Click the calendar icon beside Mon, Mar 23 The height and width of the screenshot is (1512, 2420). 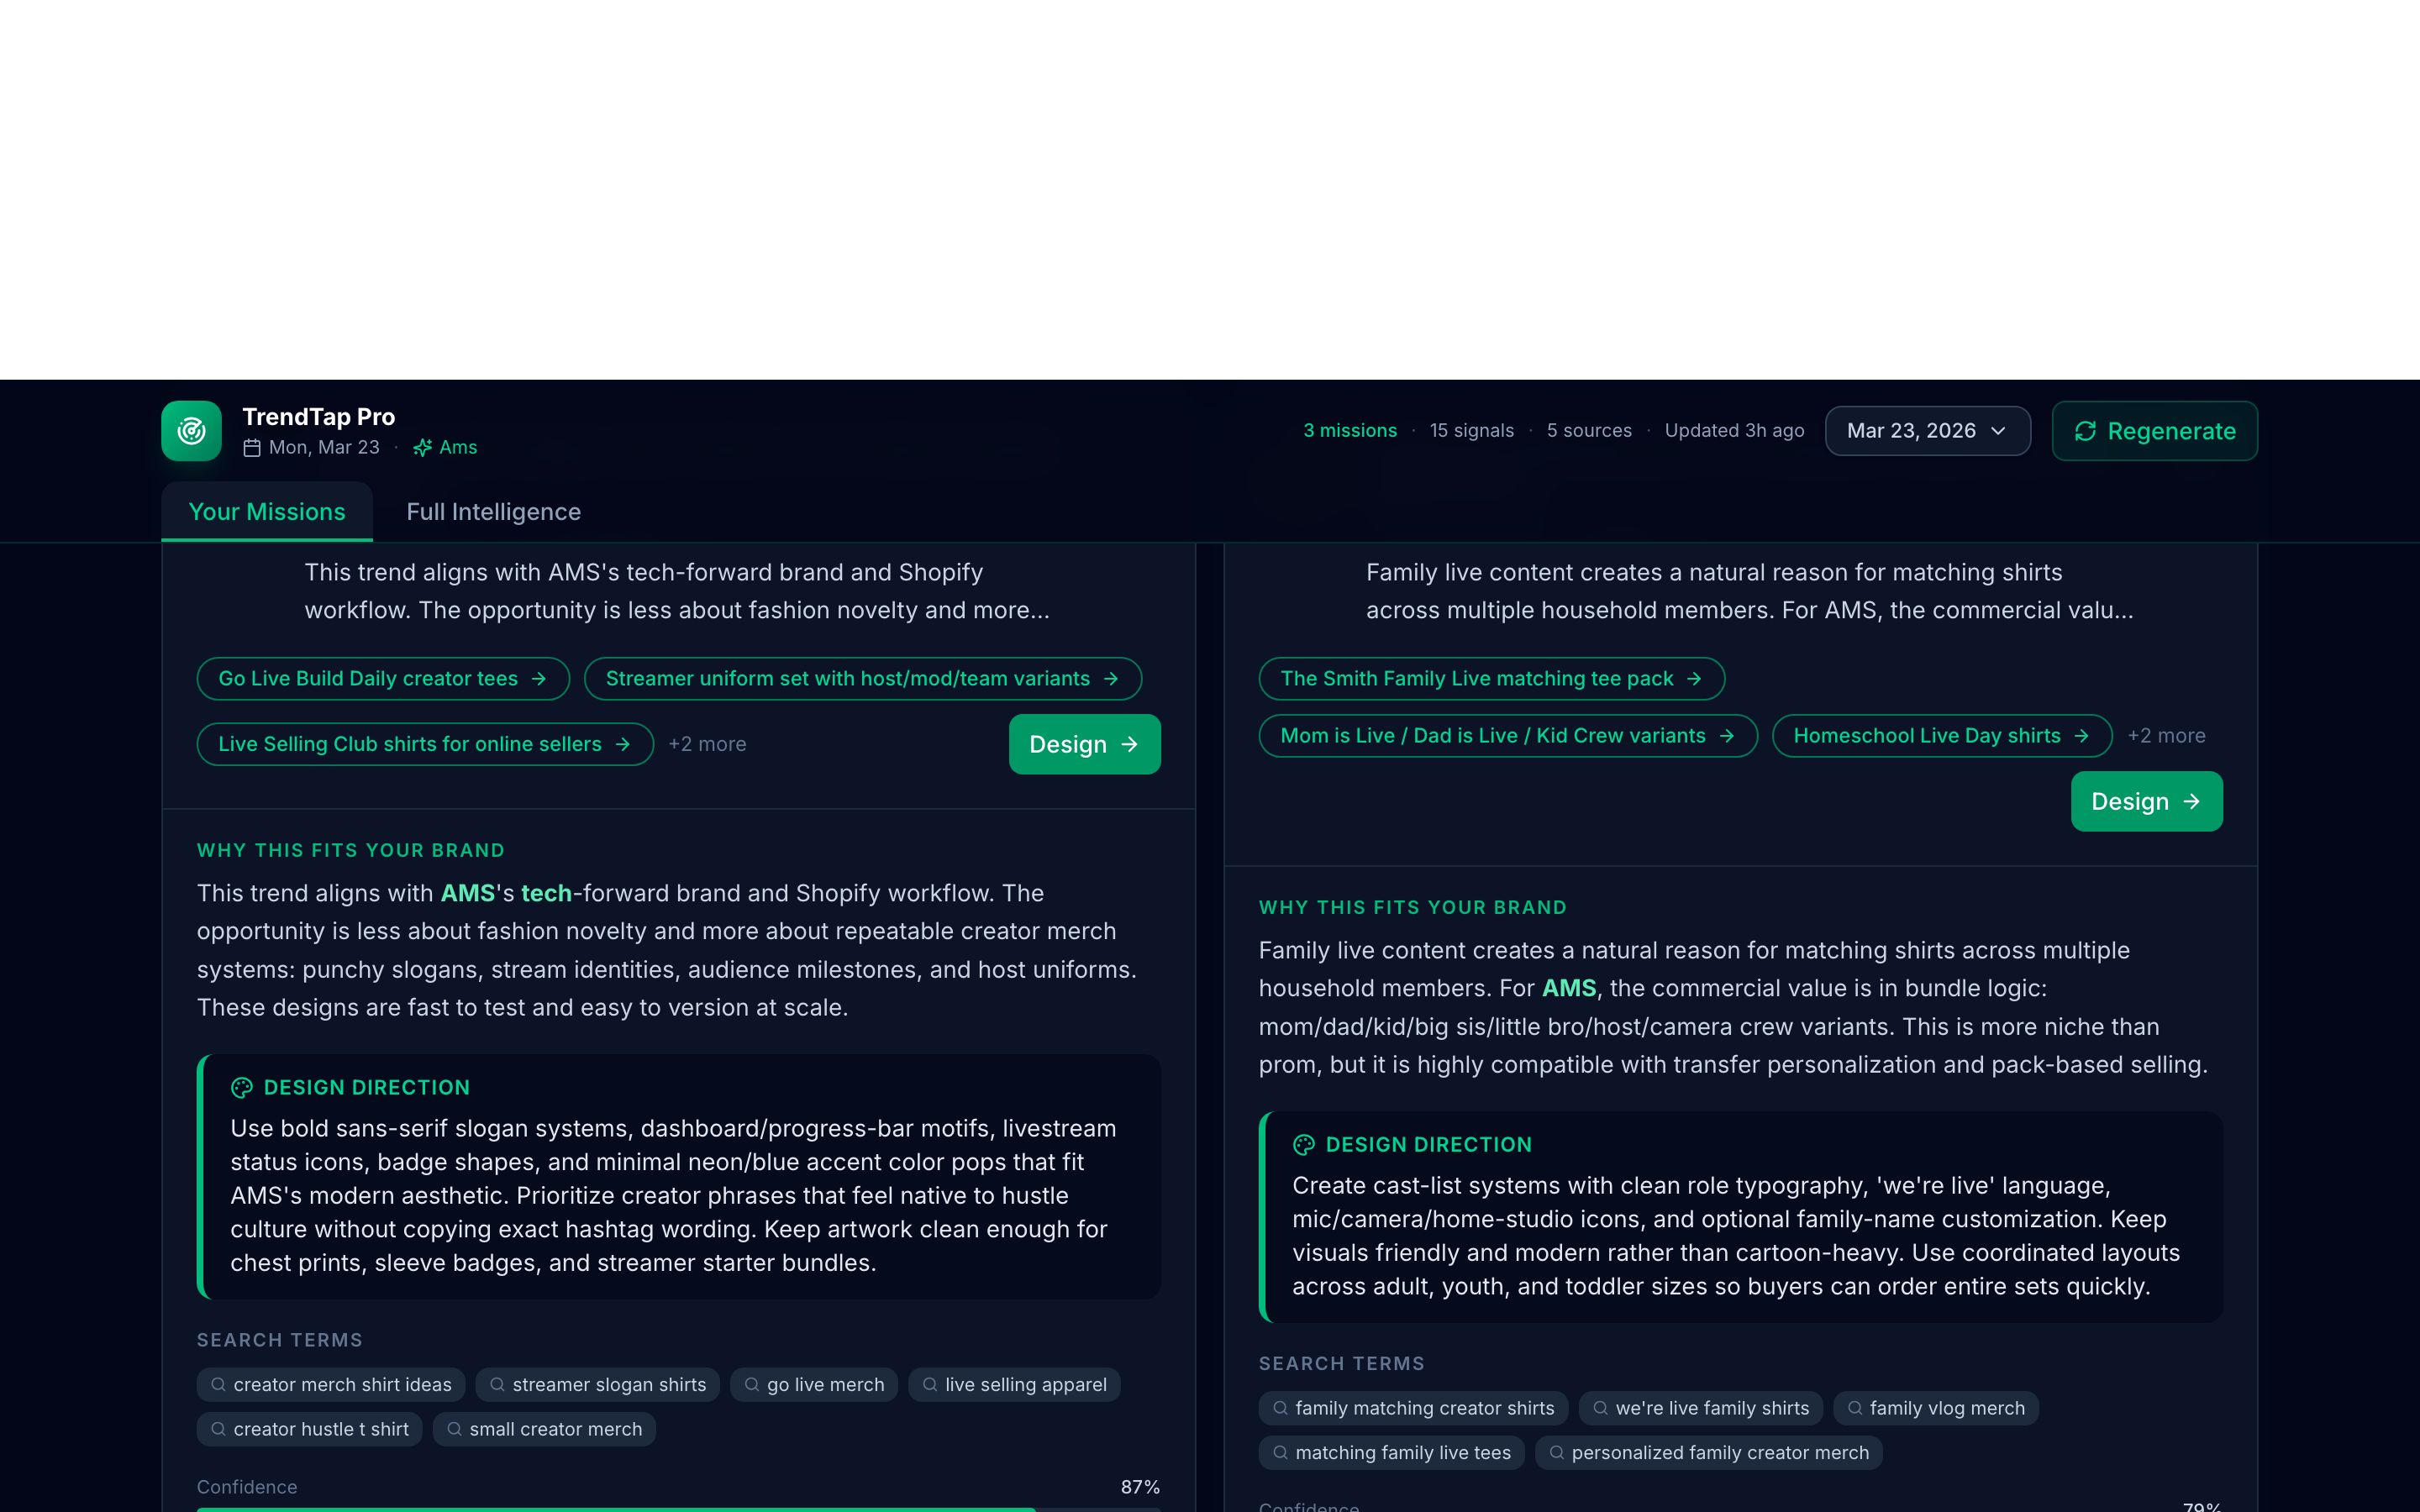[x=253, y=448]
